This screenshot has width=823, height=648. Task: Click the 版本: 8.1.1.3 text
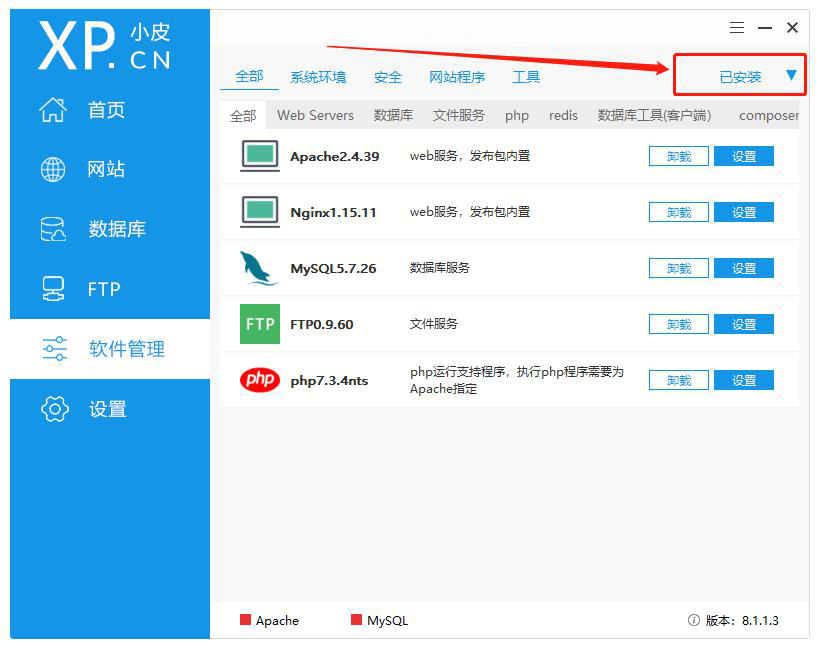pos(742,621)
